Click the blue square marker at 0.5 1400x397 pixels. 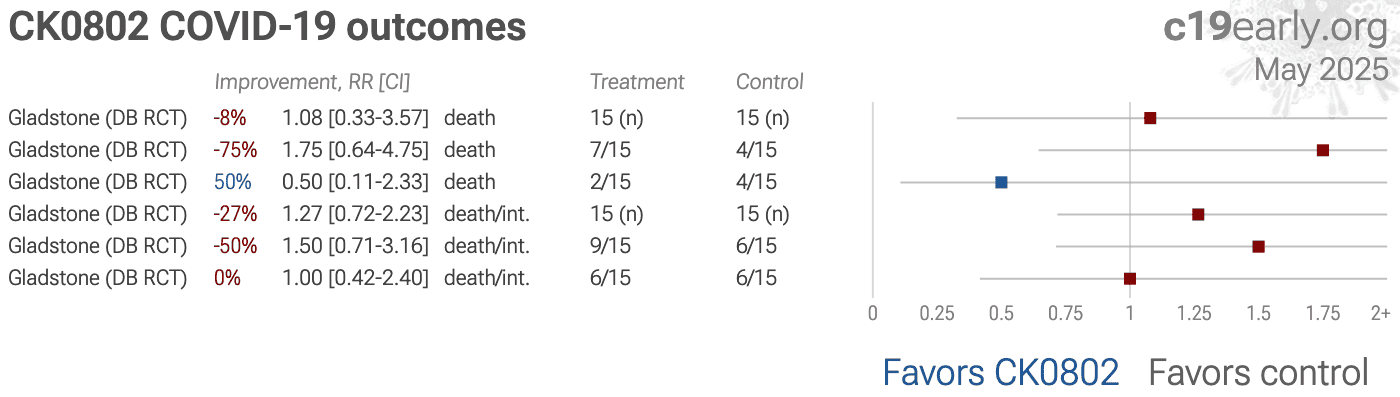click(x=1001, y=182)
